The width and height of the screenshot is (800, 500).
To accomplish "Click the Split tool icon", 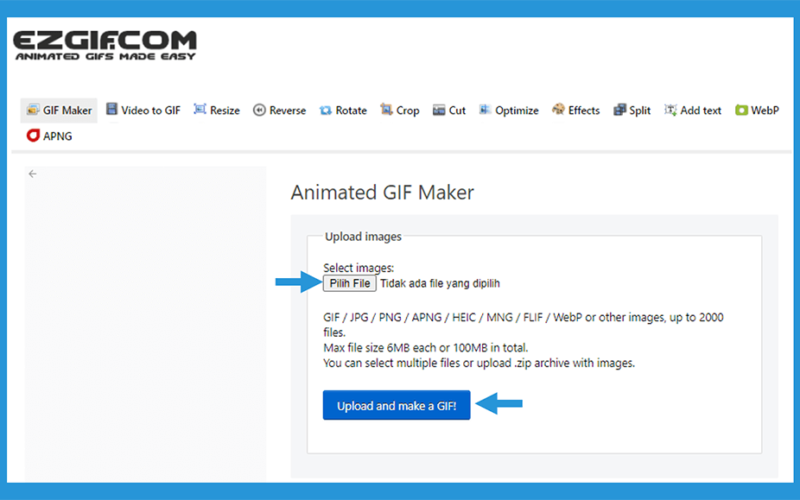I will tap(619, 110).
